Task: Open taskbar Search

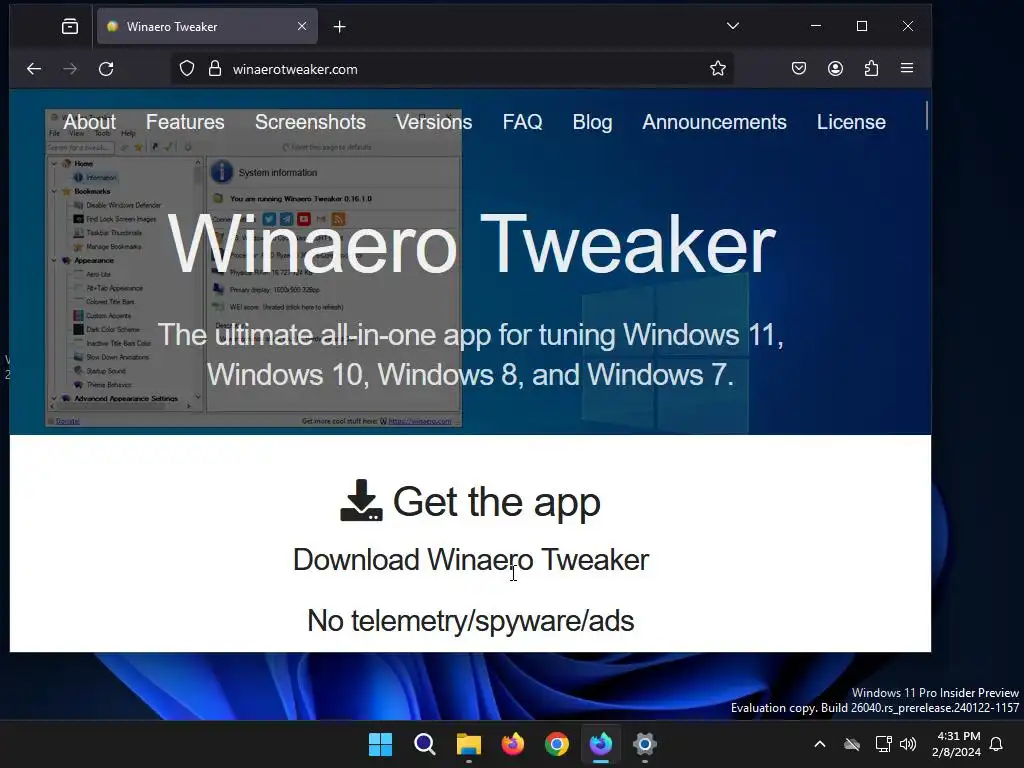Action: 424,744
